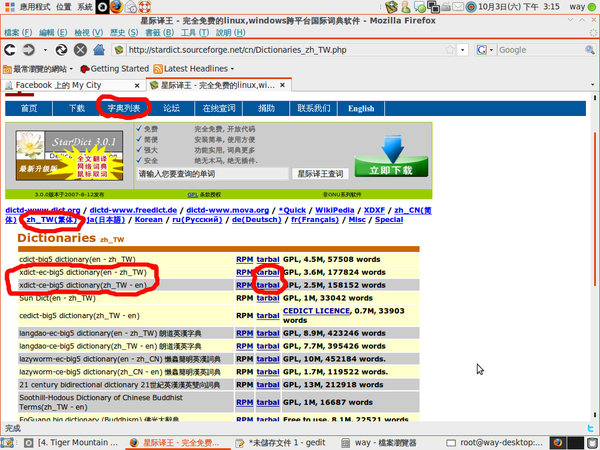The width and height of the screenshot is (600, 450).
Task: Open the 字典列表 navigation item
Action: tap(124, 108)
